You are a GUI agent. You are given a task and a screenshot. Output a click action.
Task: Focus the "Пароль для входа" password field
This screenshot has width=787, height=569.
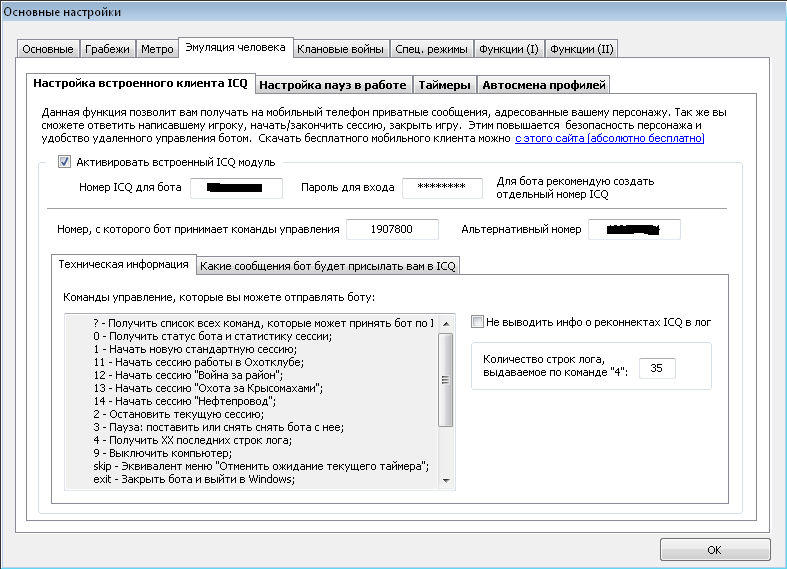pyautogui.click(x=442, y=188)
